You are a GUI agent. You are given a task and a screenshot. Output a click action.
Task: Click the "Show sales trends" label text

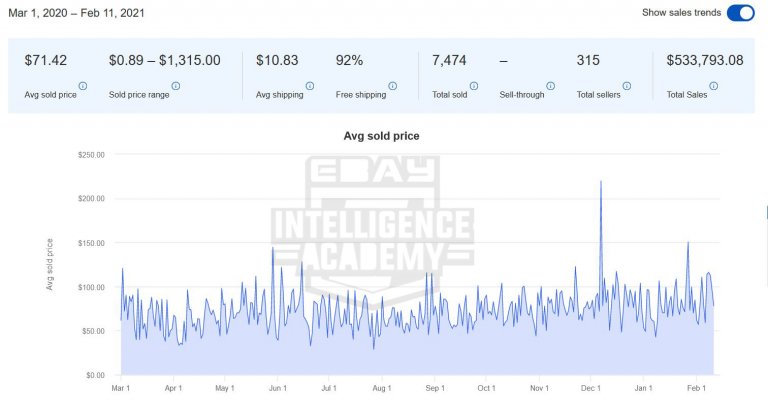point(681,13)
